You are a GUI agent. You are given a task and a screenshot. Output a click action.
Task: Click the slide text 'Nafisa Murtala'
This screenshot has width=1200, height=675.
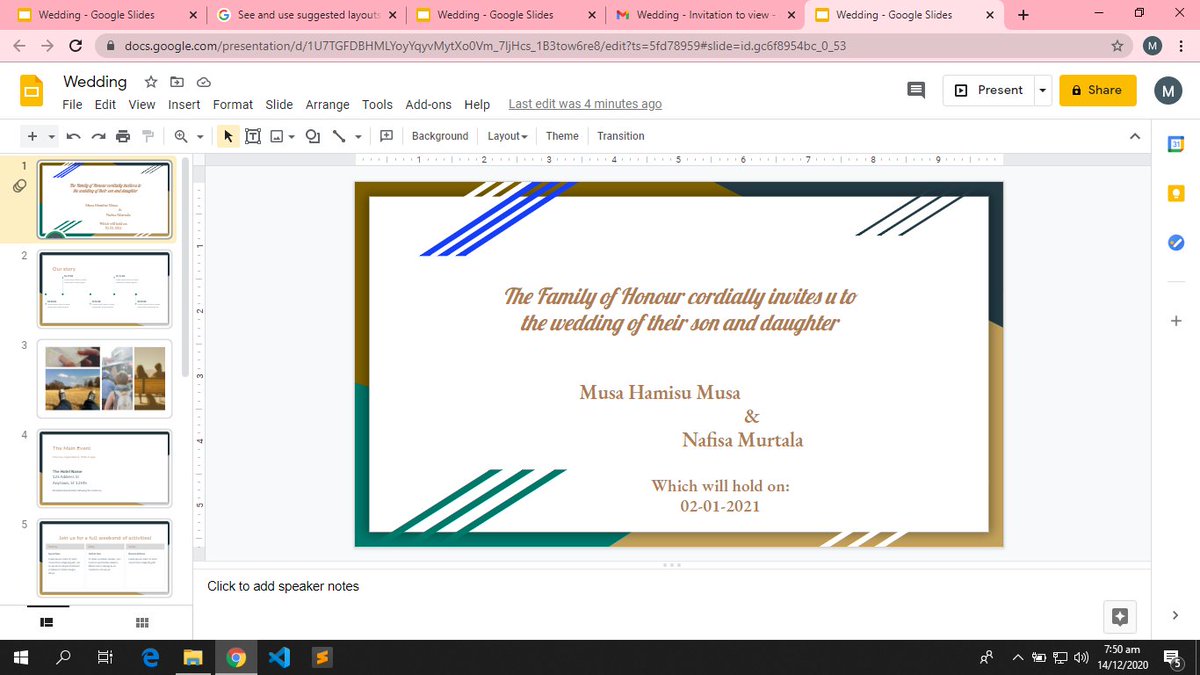pyautogui.click(x=743, y=440)
